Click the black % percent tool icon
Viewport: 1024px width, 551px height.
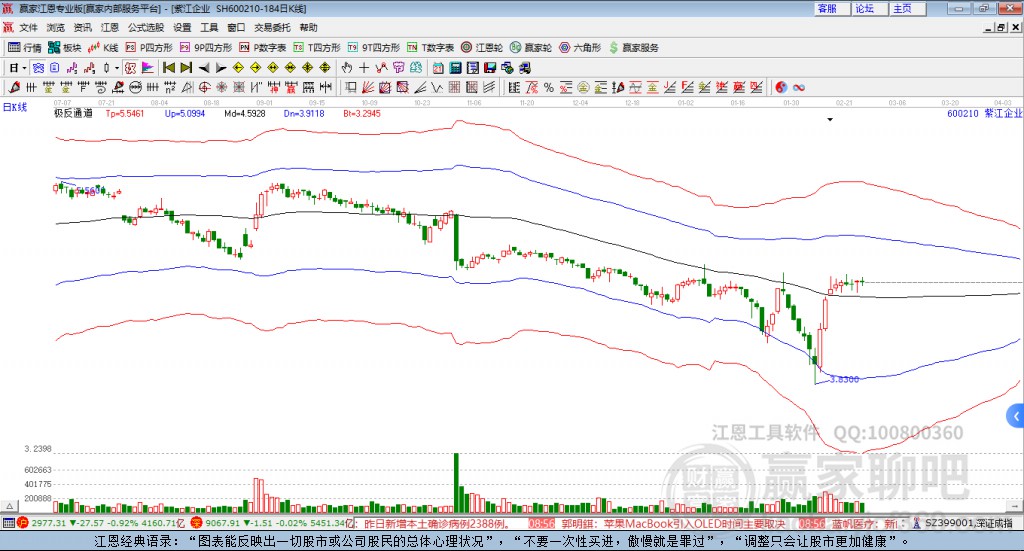click(x=549, y=87)
